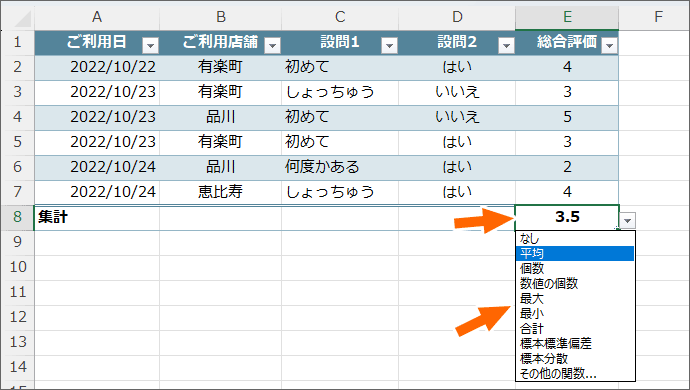
Task: Choose 標本分散 from the function list
Action: coord(575,358)
